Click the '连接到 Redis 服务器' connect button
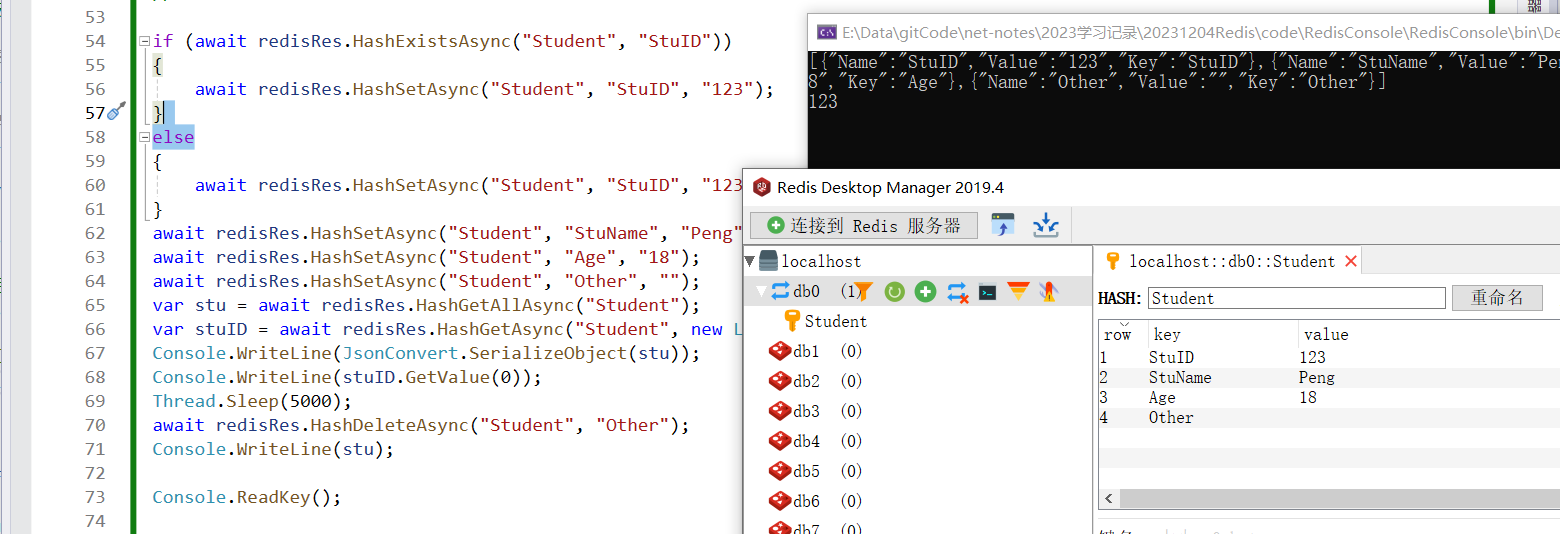 tap(863, 225)
